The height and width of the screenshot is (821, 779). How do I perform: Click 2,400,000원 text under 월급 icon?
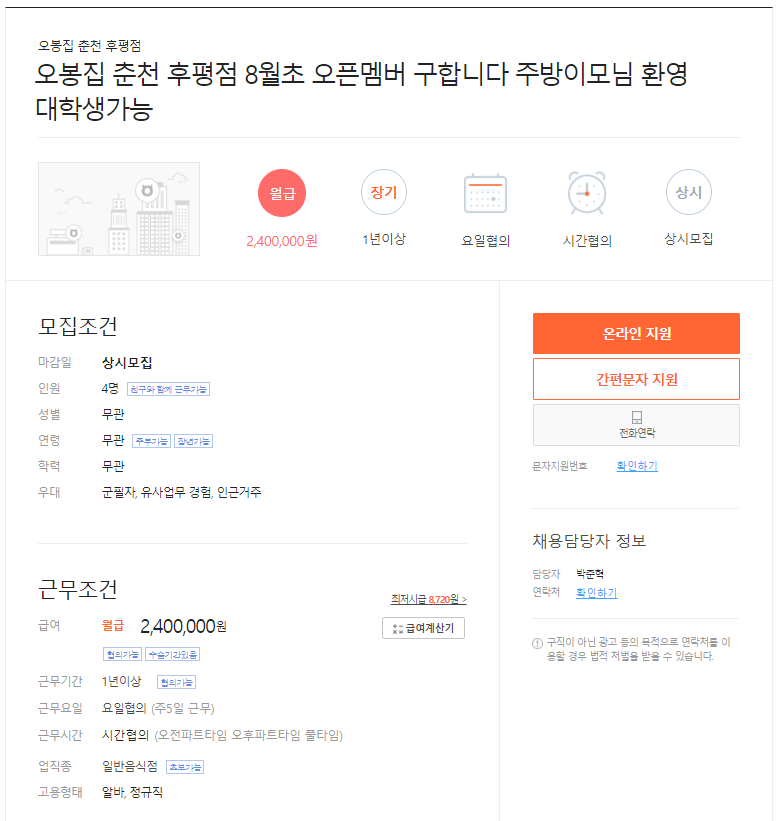point(282,241)
